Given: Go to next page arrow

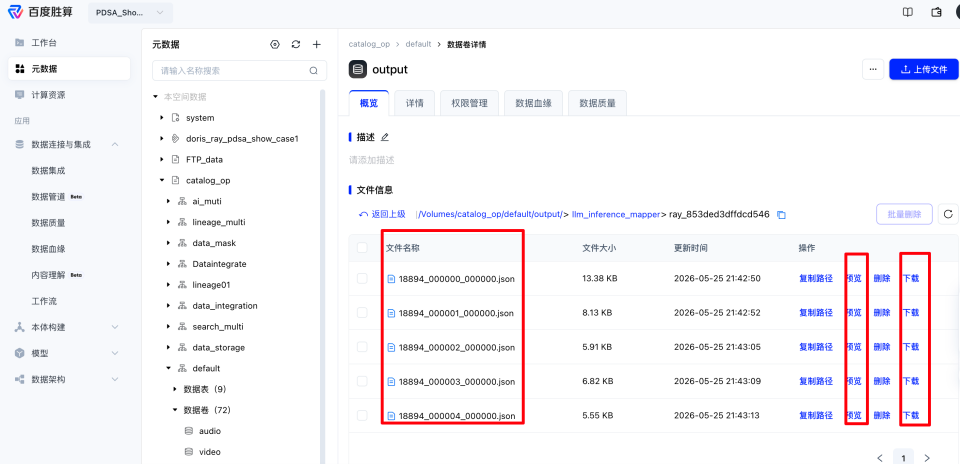Looking at the screenshot, I should (927, 457).
